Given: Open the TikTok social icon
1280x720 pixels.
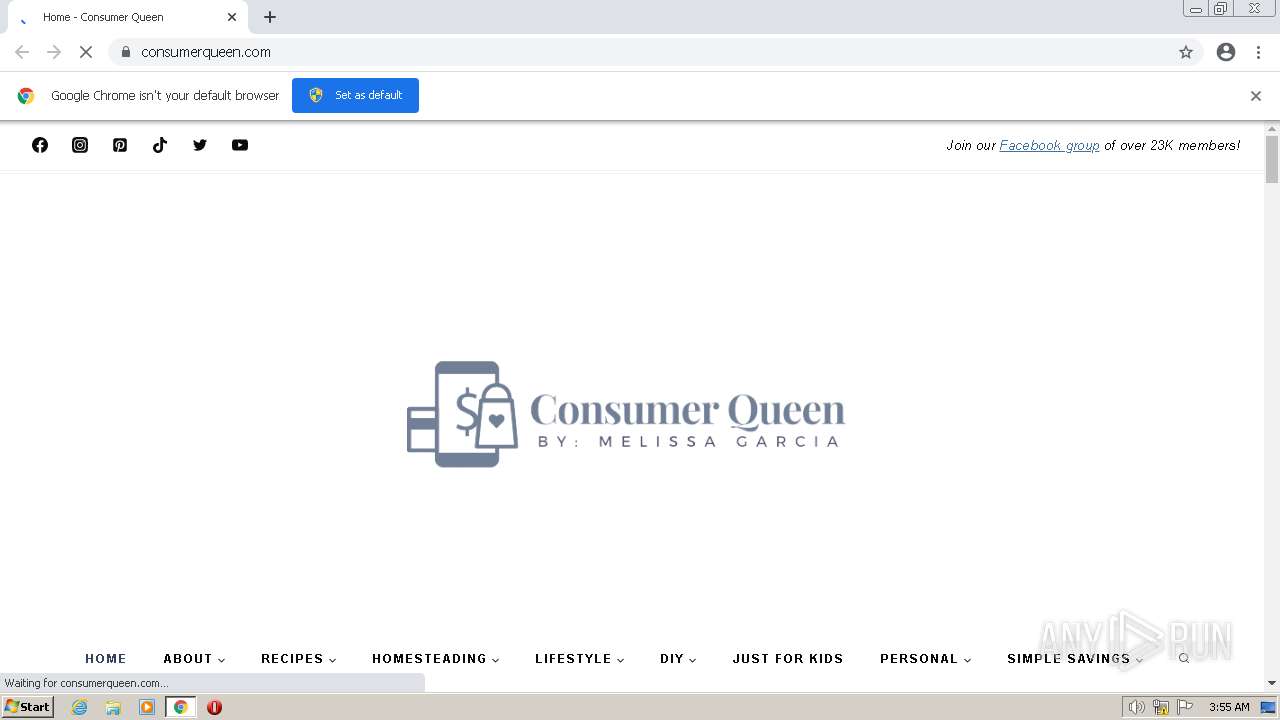Looking at the screenshot, I should pos(160,145).
